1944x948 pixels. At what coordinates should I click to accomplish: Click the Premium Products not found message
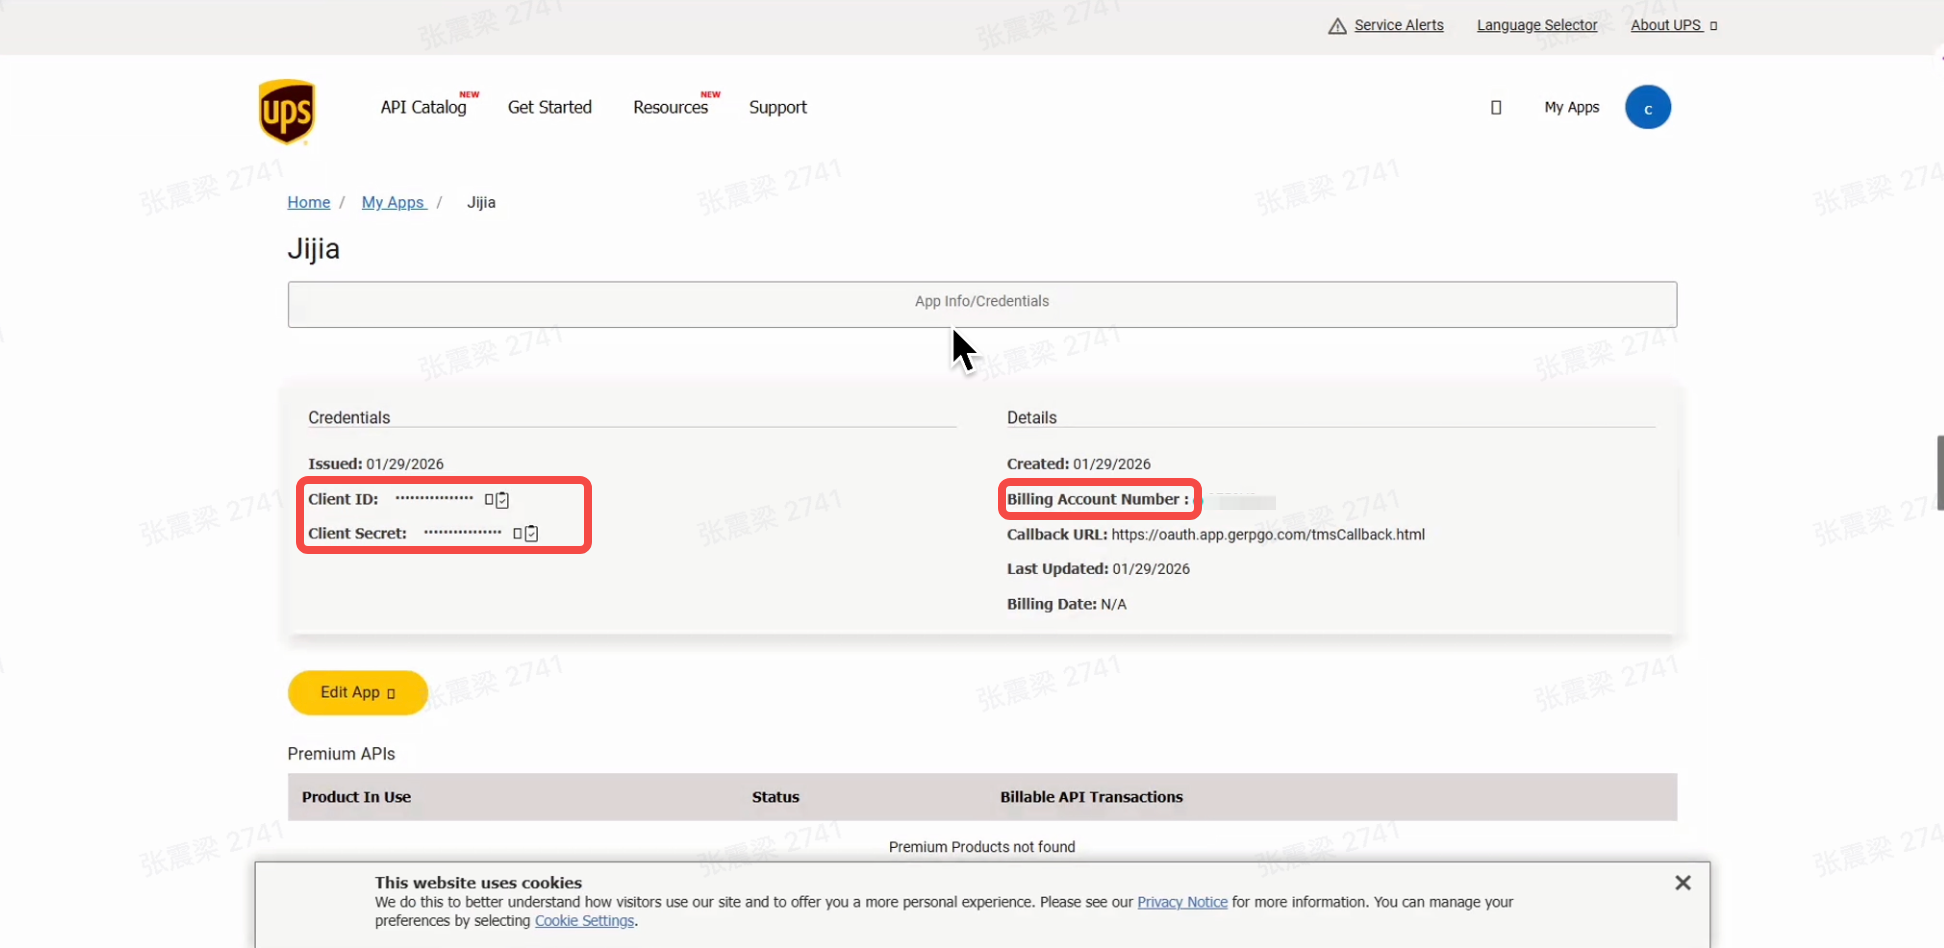[x=982, y=847]
